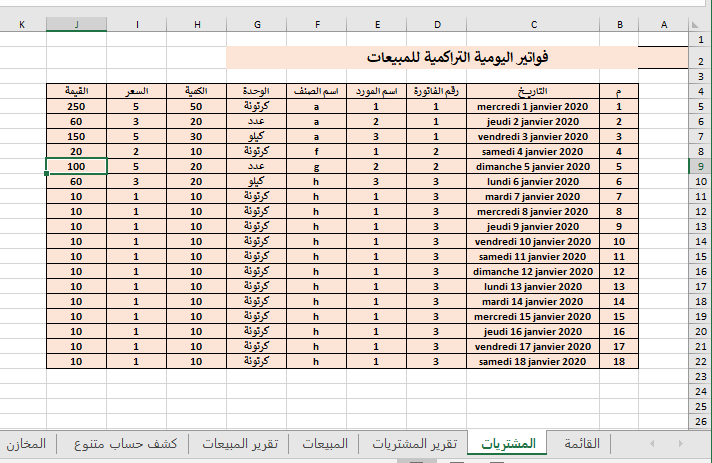Select cell mercredi 1 janvier 2020

[x=533, y=107]
